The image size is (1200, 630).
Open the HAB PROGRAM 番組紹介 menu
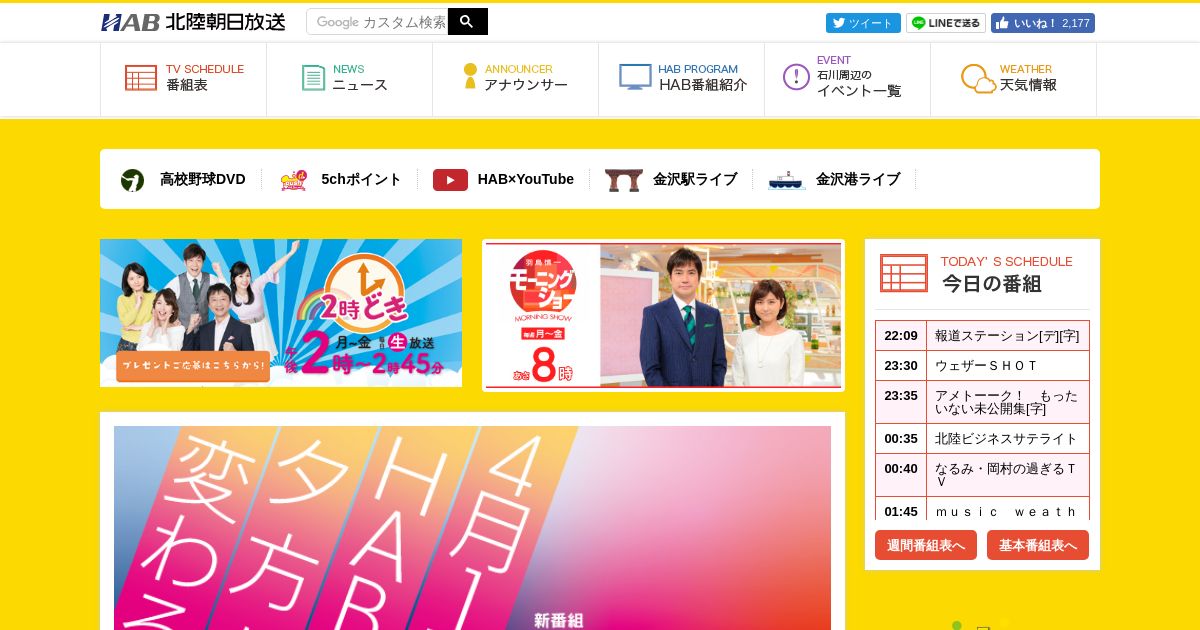tap(681, 79)
